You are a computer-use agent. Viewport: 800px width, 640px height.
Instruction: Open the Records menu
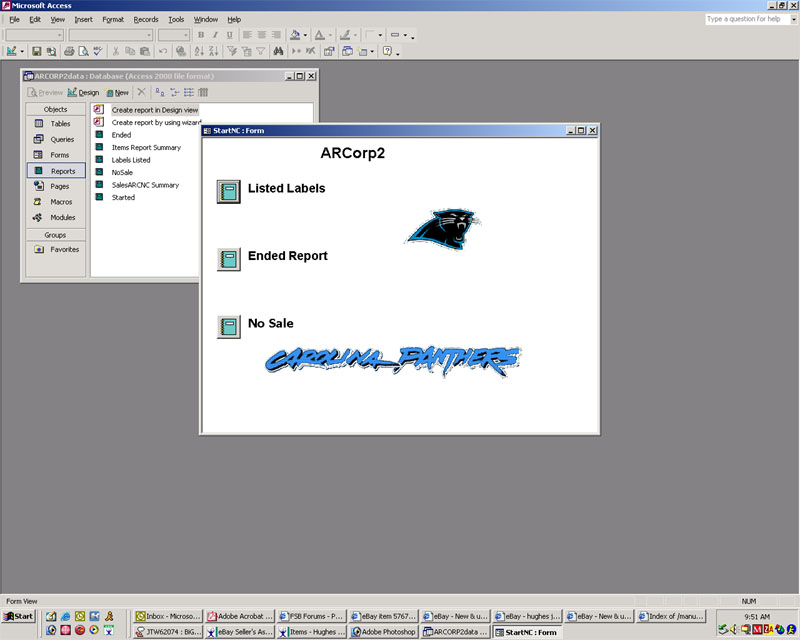click(x=146, y=19)
